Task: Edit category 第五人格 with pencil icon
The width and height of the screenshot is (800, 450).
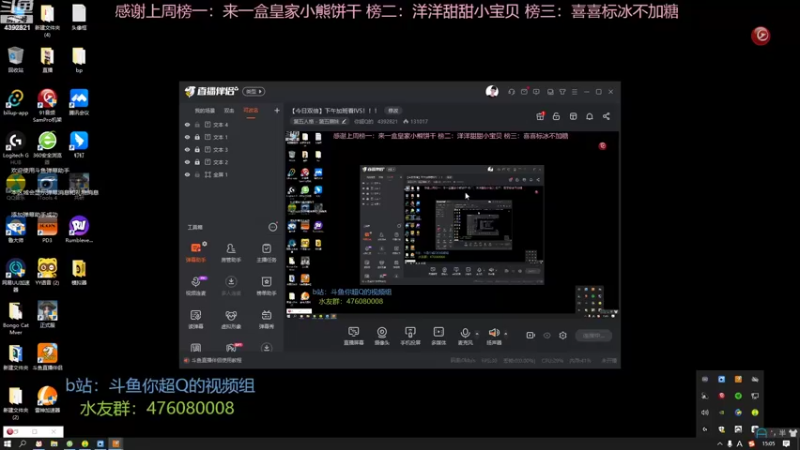Action: click(x=344, y=121)
